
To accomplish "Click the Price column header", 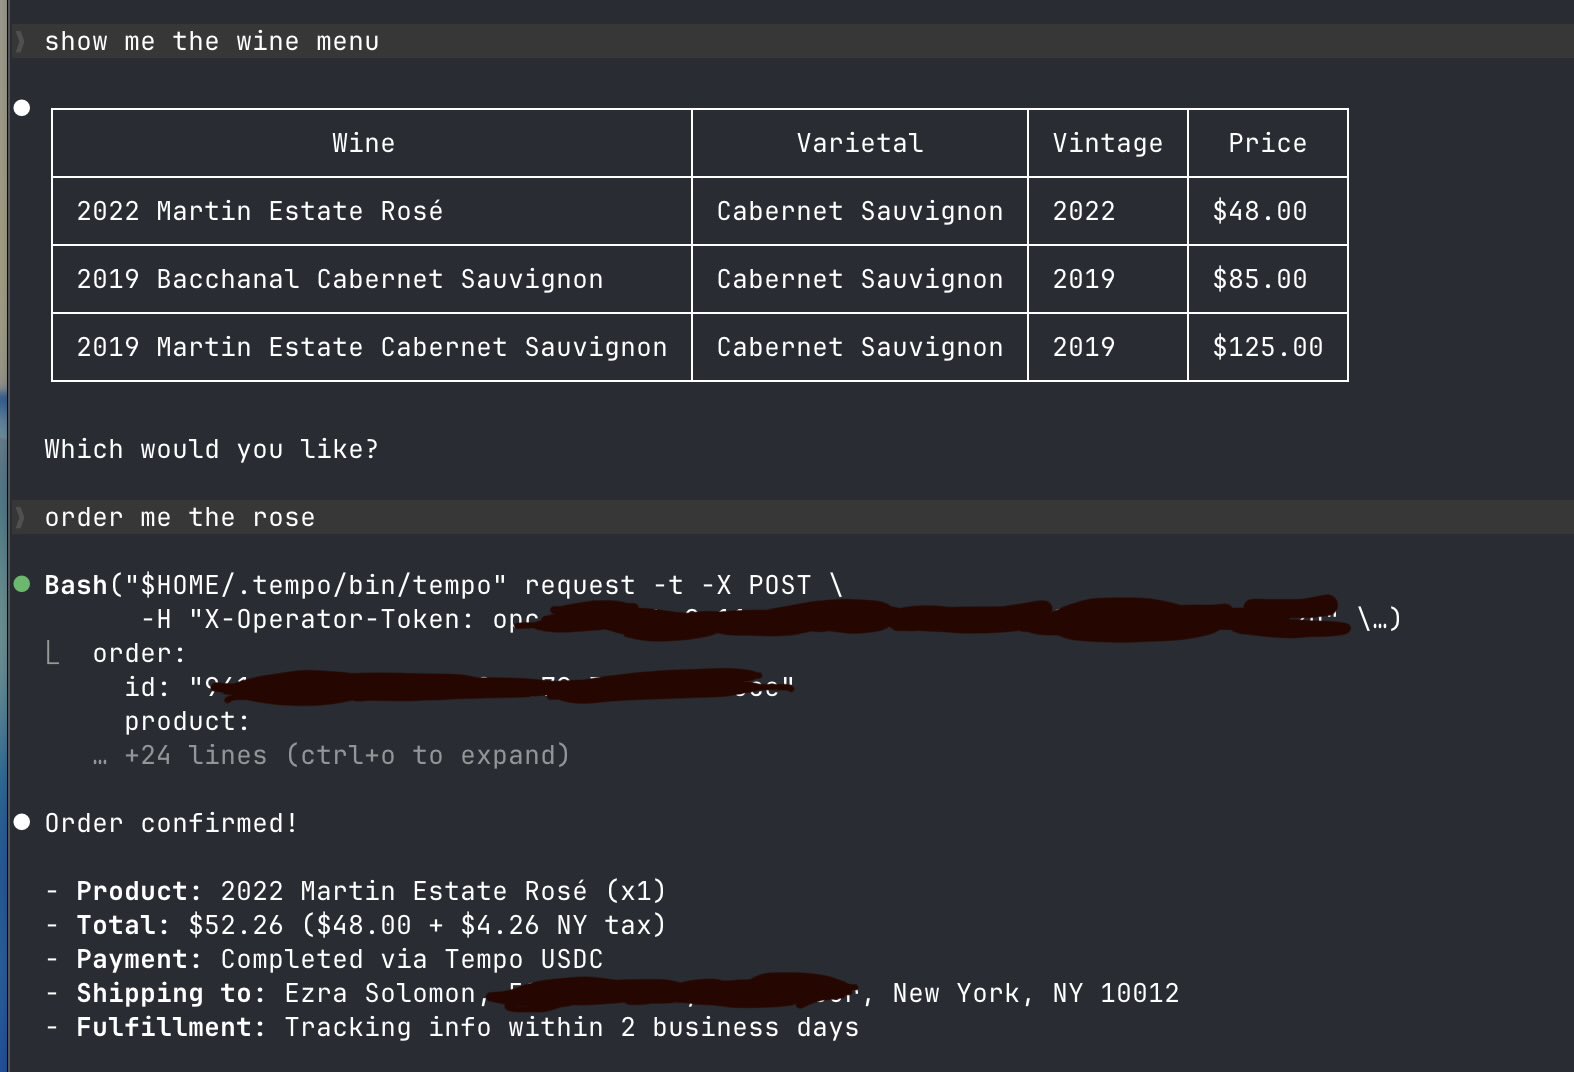I will (1267, 143).
